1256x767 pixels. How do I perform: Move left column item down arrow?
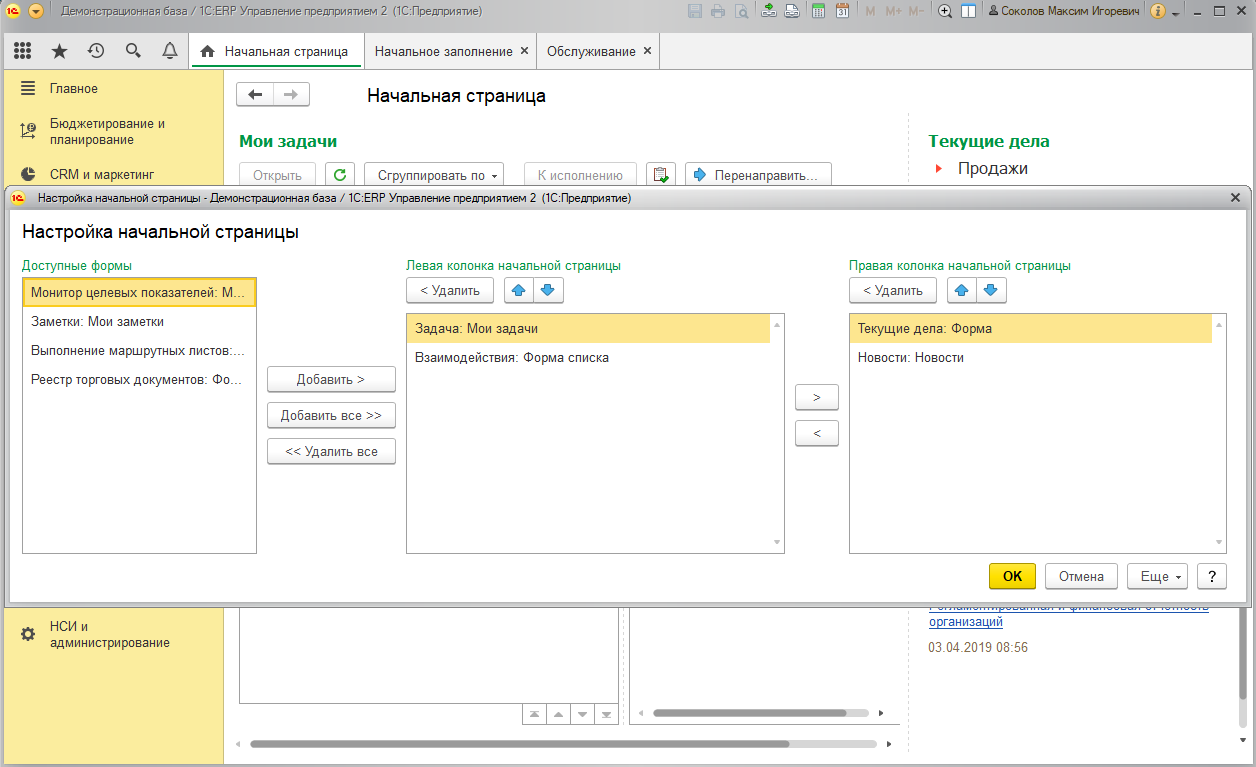pos(549,290)
